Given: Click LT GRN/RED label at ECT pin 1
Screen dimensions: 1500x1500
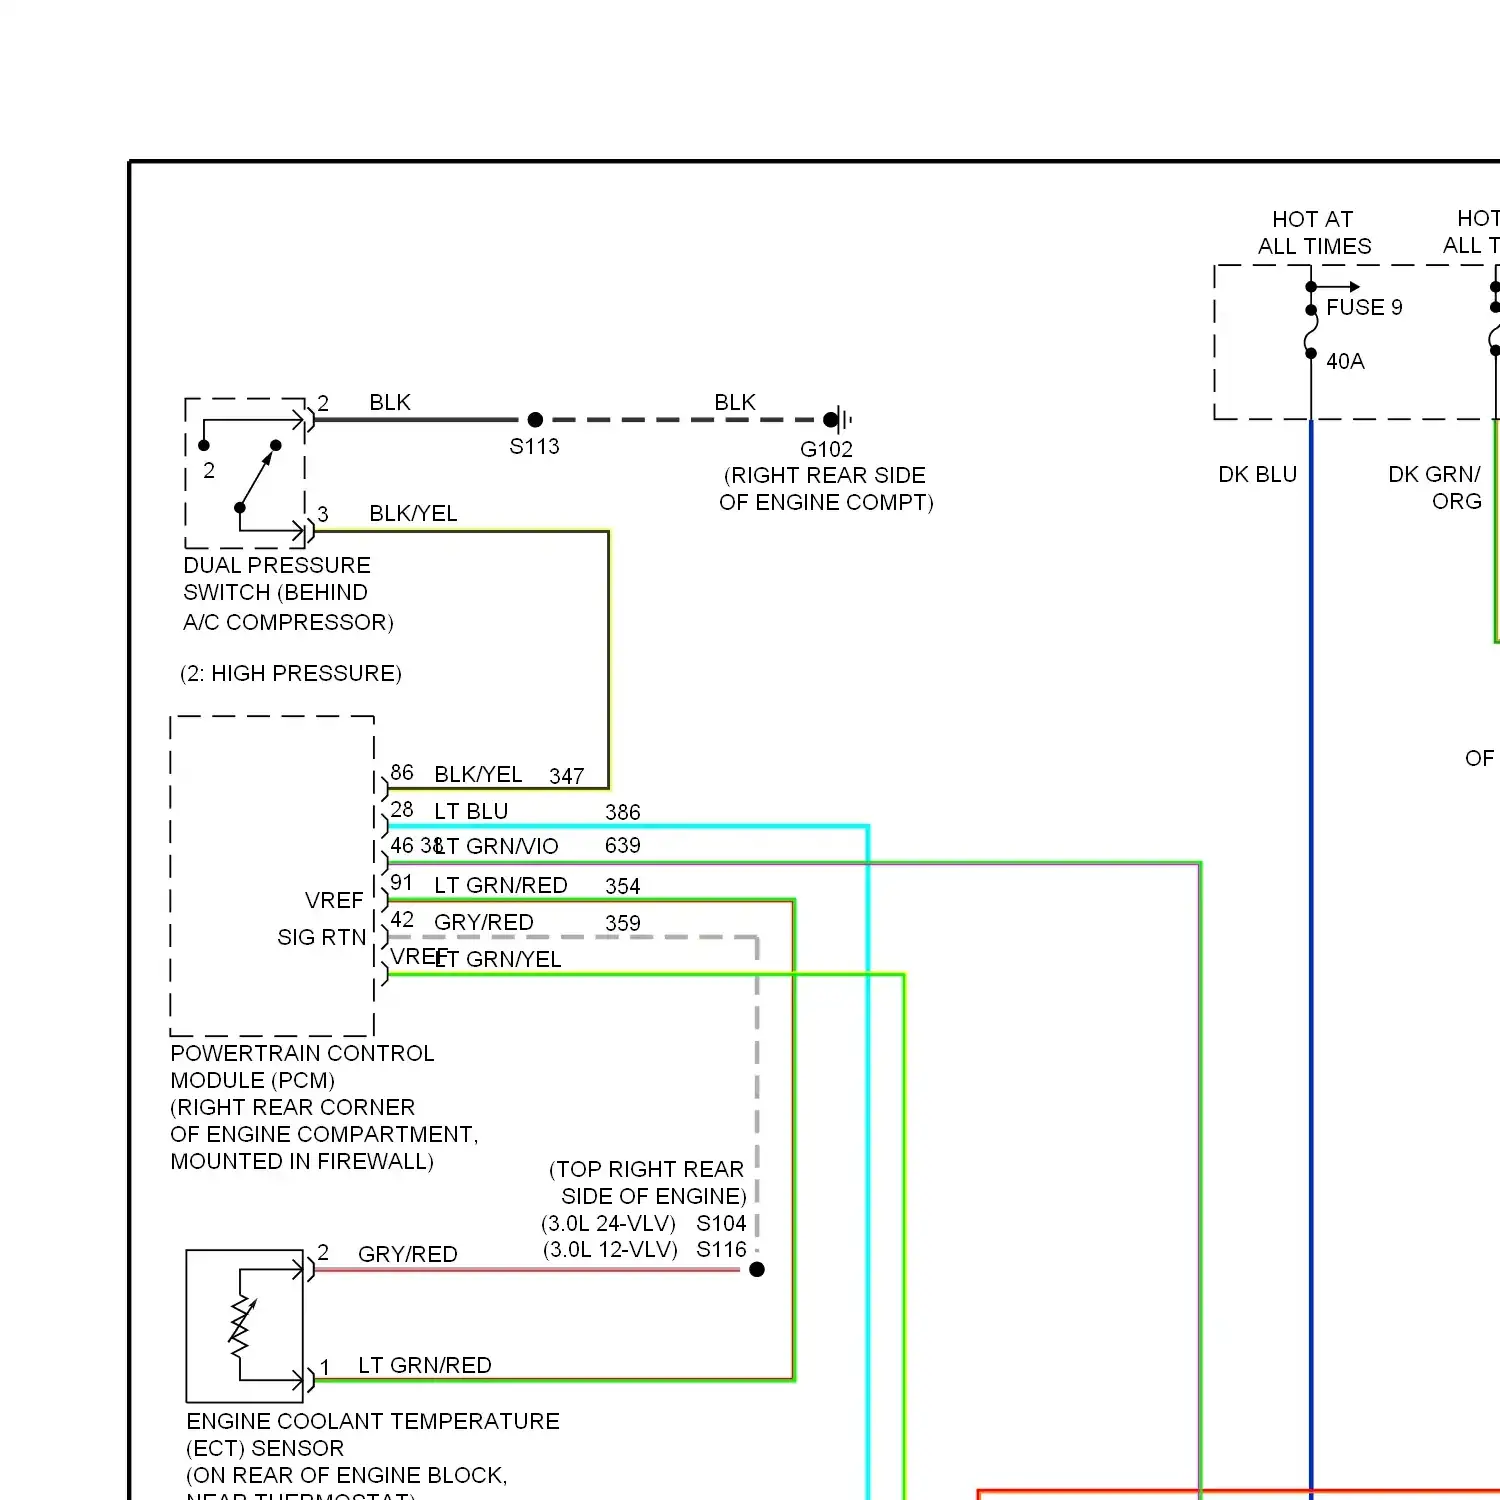Looking at the screenshot, I should point(425,1365).
